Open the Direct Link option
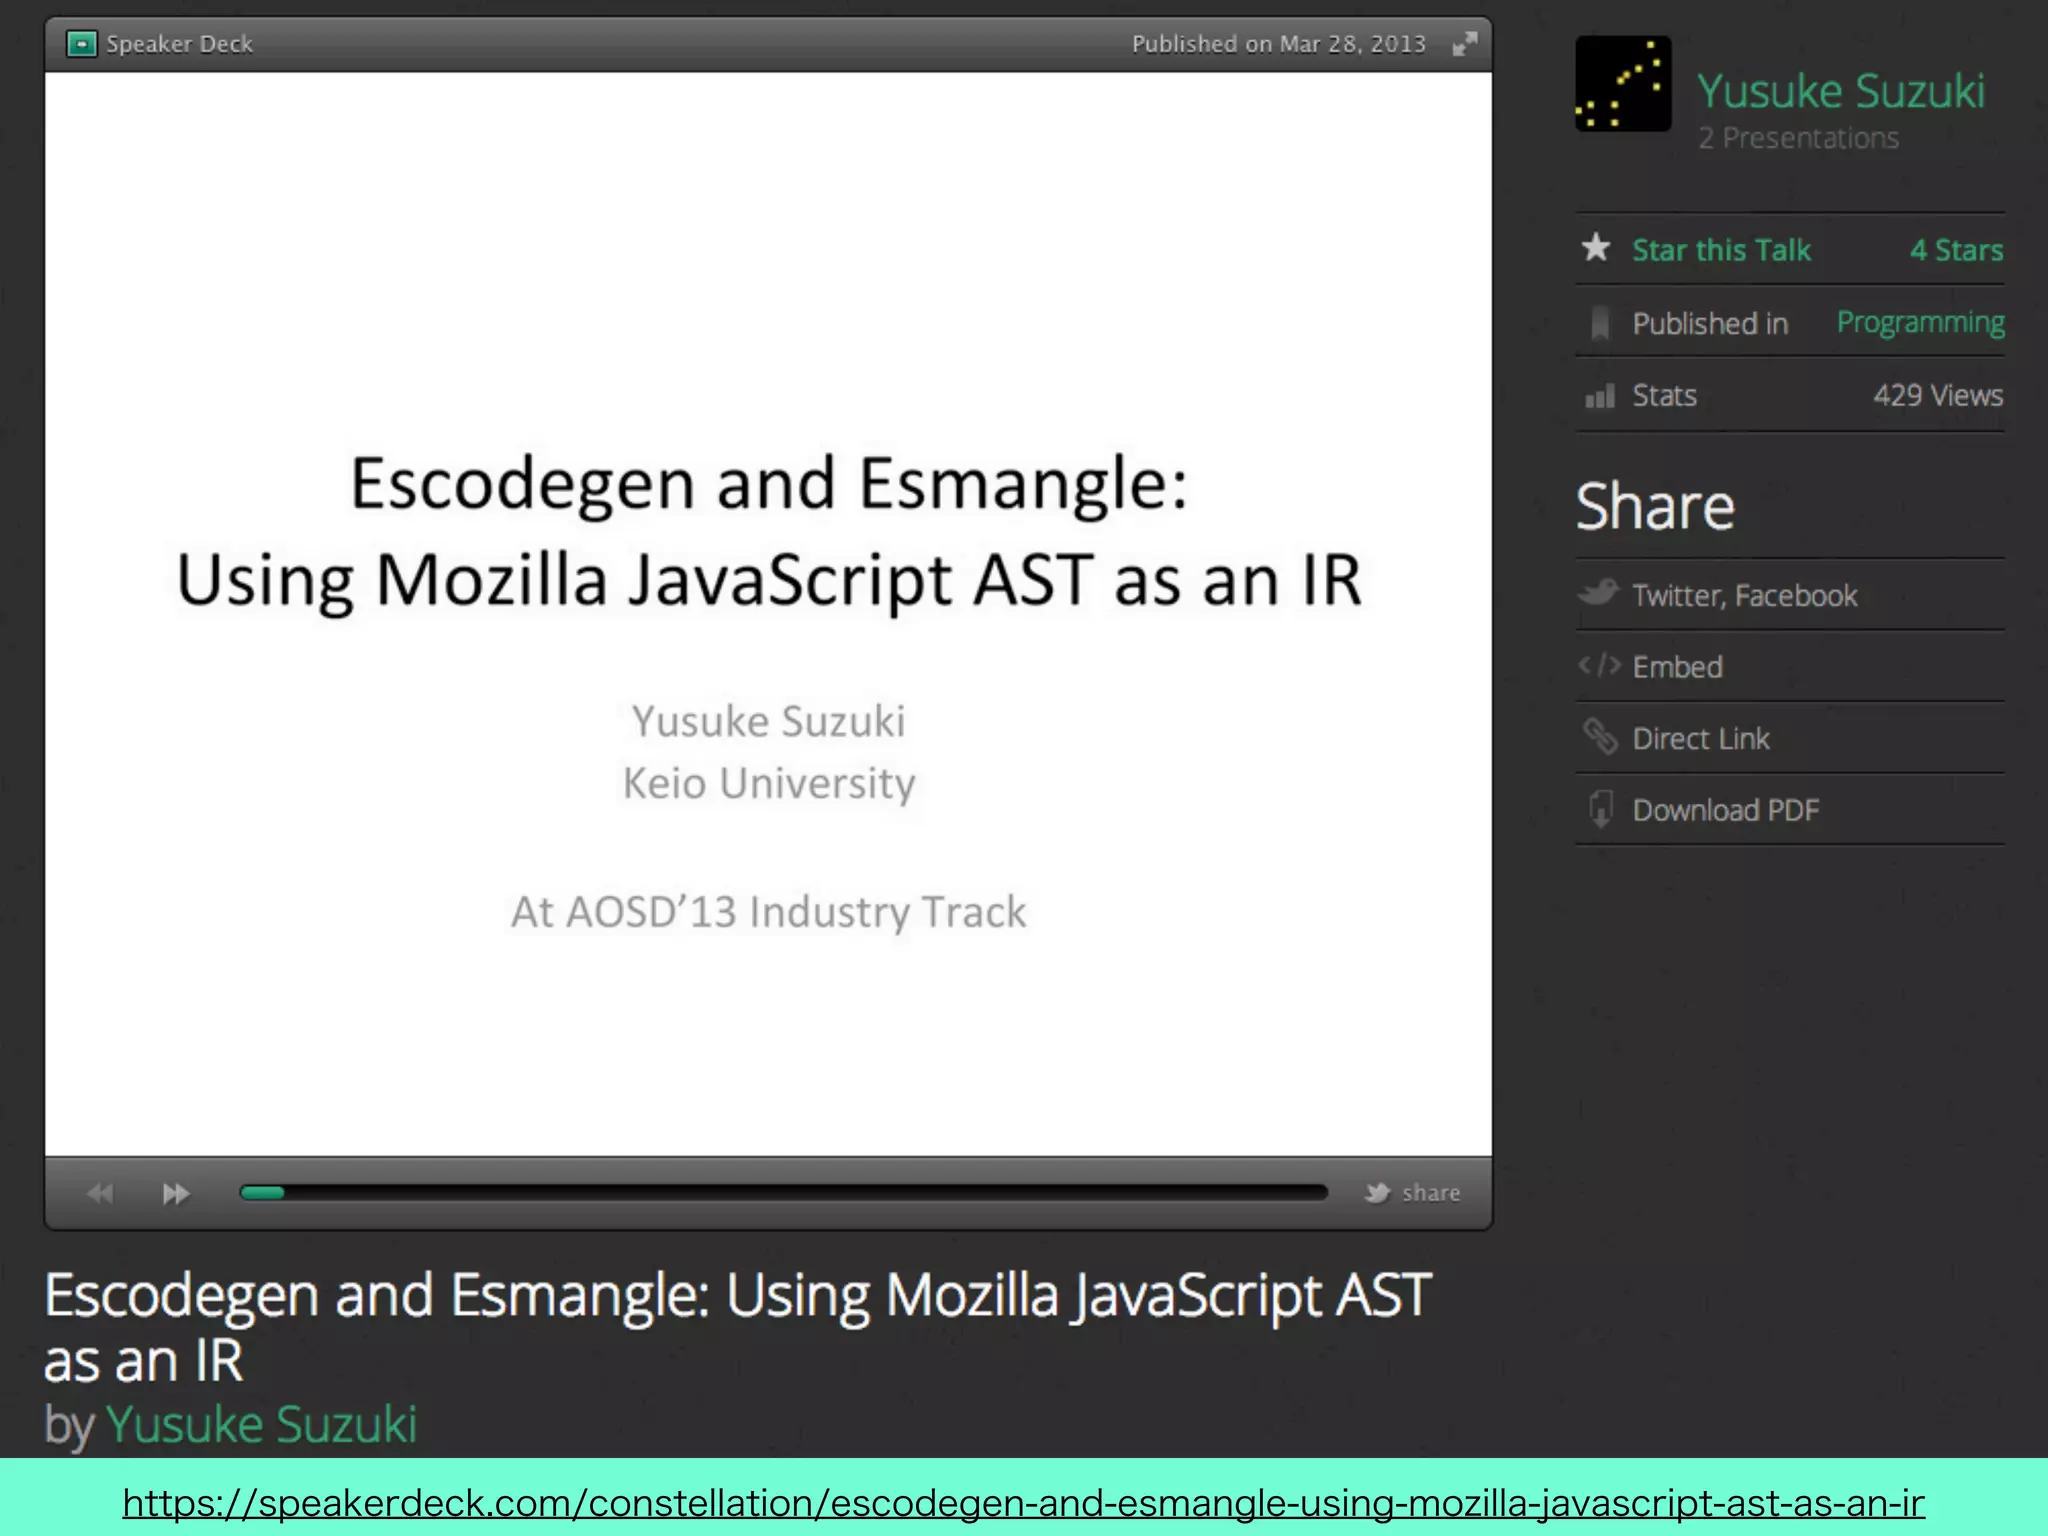This screenshot has height=1536, width=2048. (x=1701, y=739)
